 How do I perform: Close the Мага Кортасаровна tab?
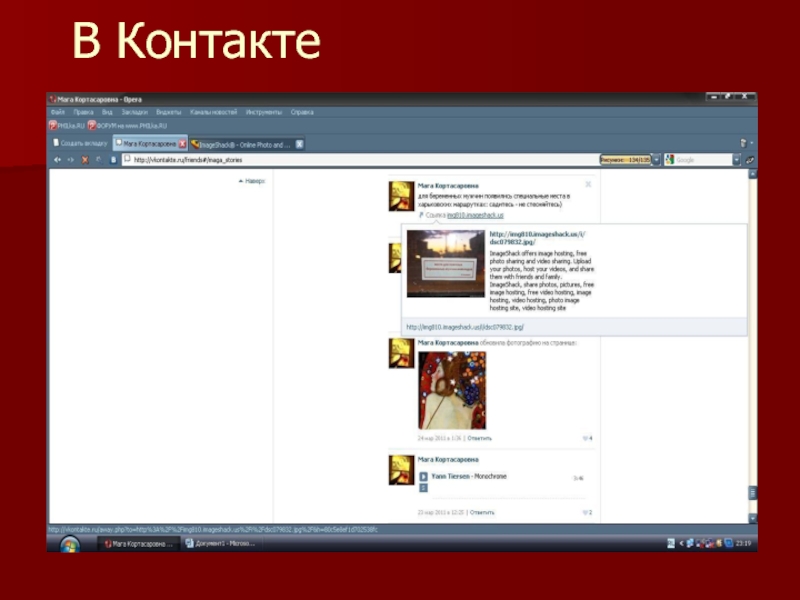click(x=182, y=144)
